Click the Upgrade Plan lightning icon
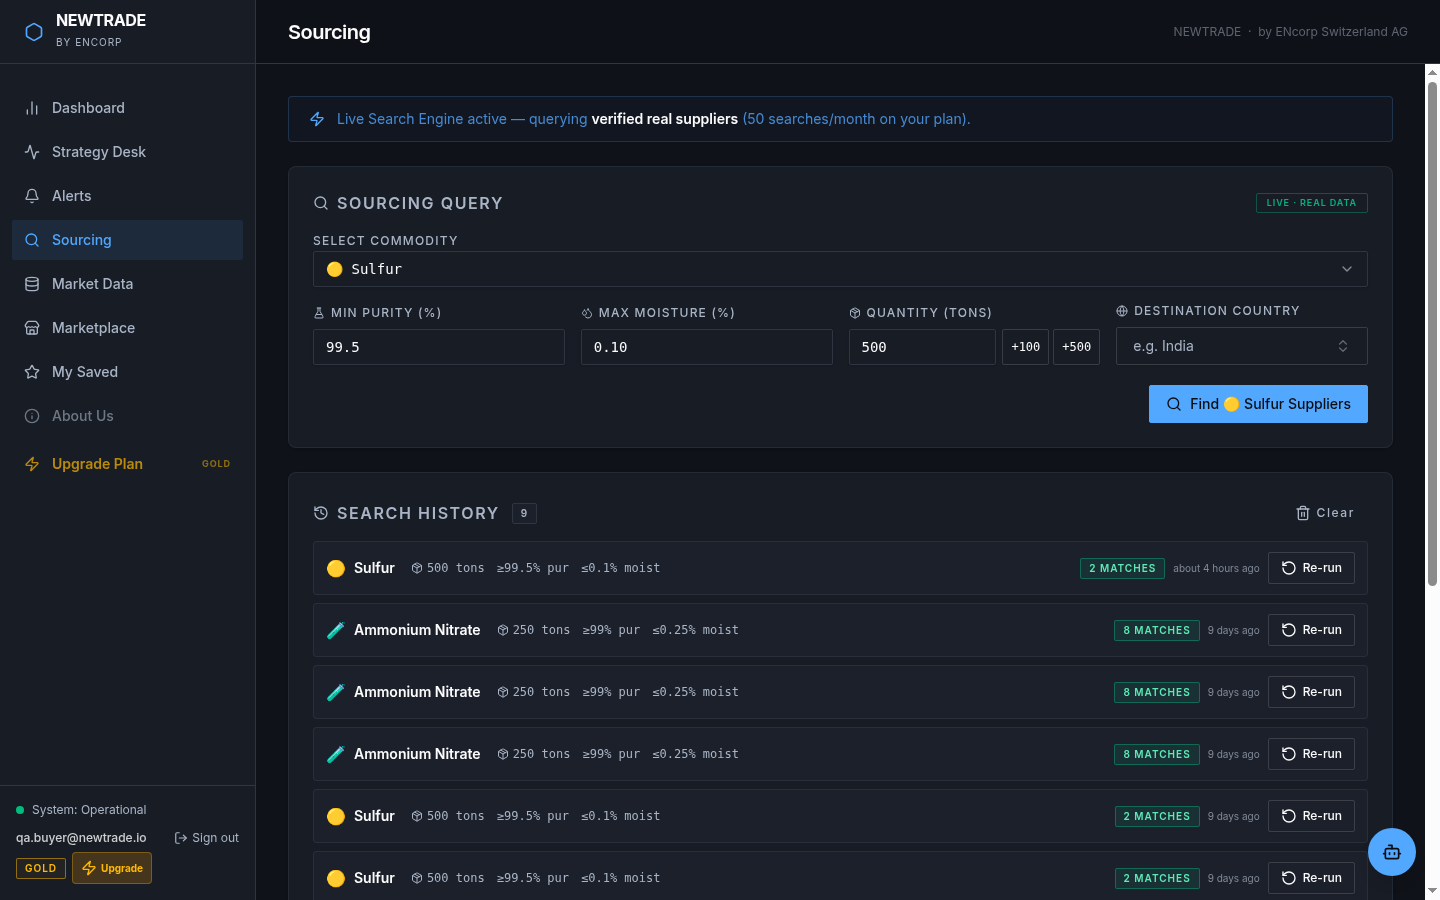Screen dimensions: 1440x900 (32, 464)
